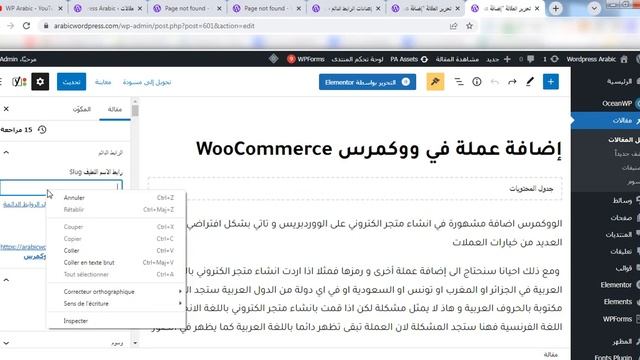Open صفحات pages in the admin menu
The width and height of the screenshot is (640, 360).
[x=621, y=218]
